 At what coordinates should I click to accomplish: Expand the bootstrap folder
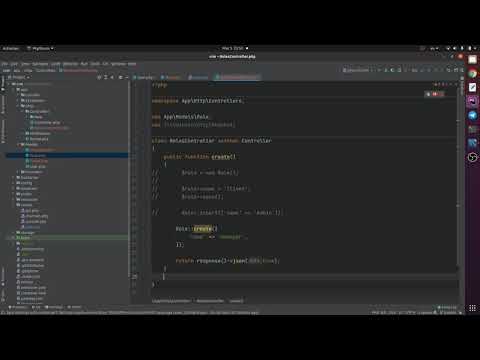coord(14,177)
